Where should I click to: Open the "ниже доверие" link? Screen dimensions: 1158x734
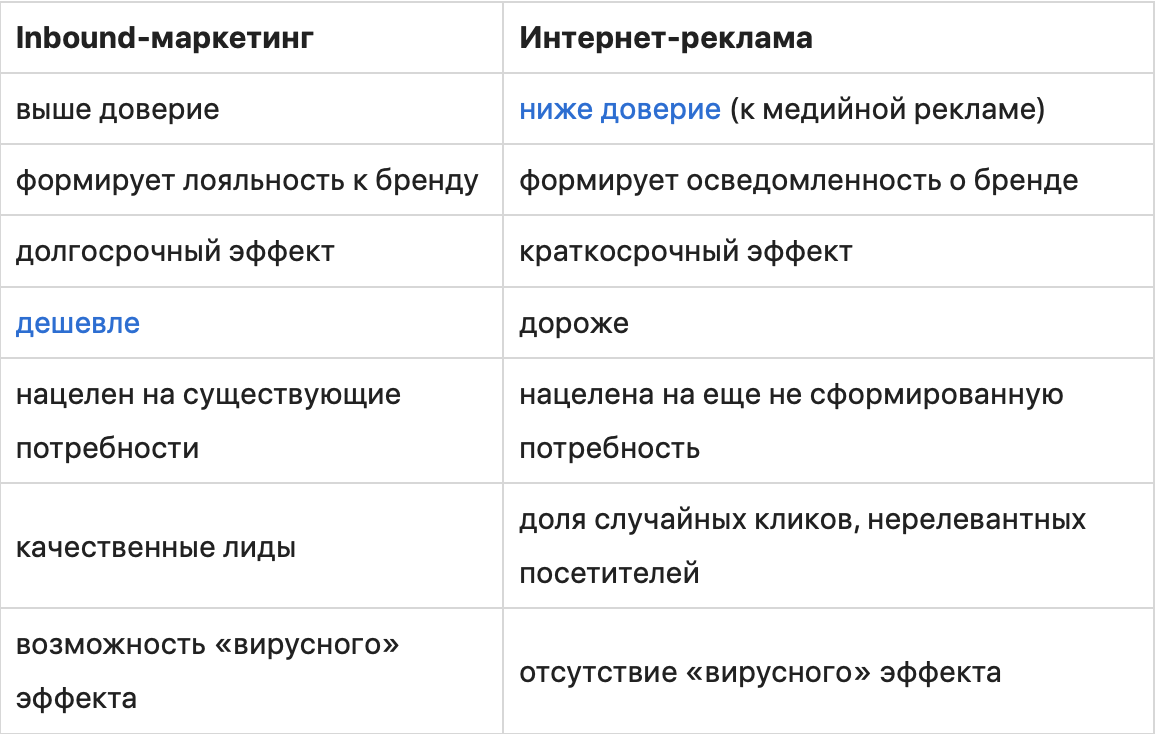[x=619, y=109]
